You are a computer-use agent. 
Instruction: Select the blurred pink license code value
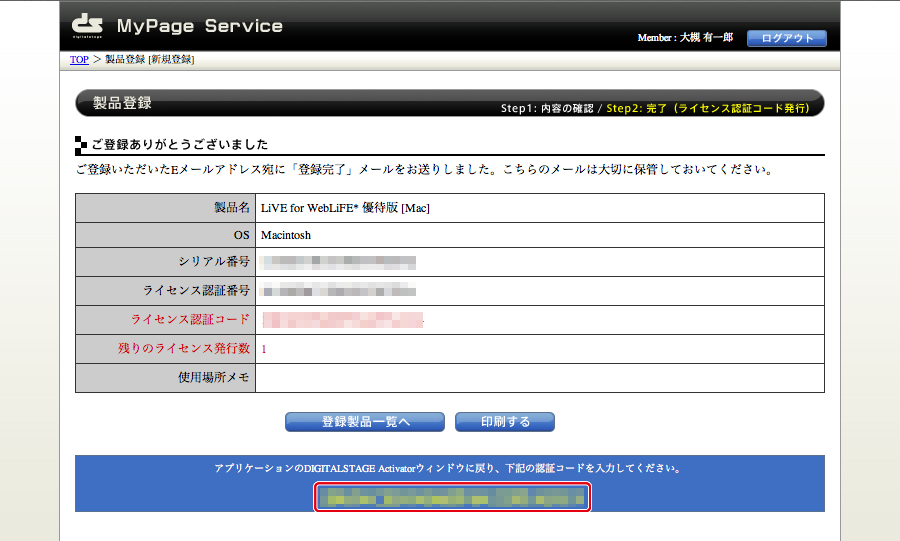[x=343, y=320]
